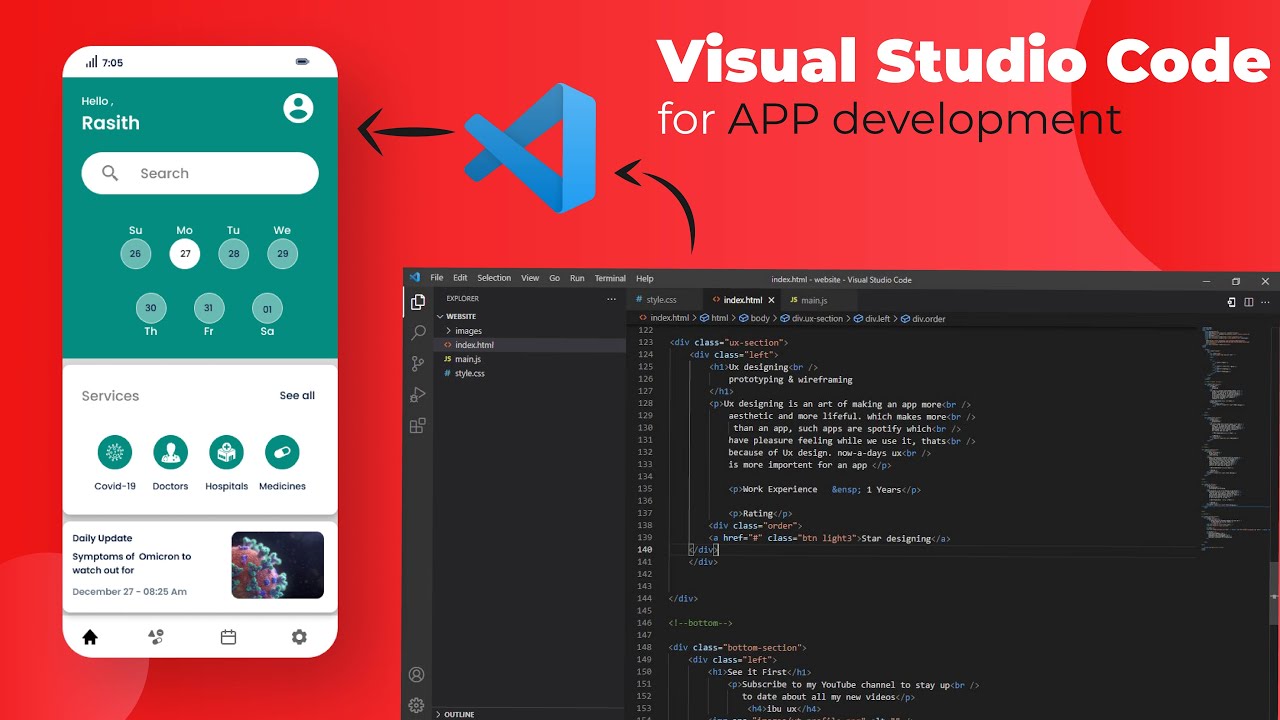Image resolution: width=1280 pixels, height=720 pixels.
Task: Open the Covid-19 service icon
Action: pyautogui.click(x=115, y=452)
